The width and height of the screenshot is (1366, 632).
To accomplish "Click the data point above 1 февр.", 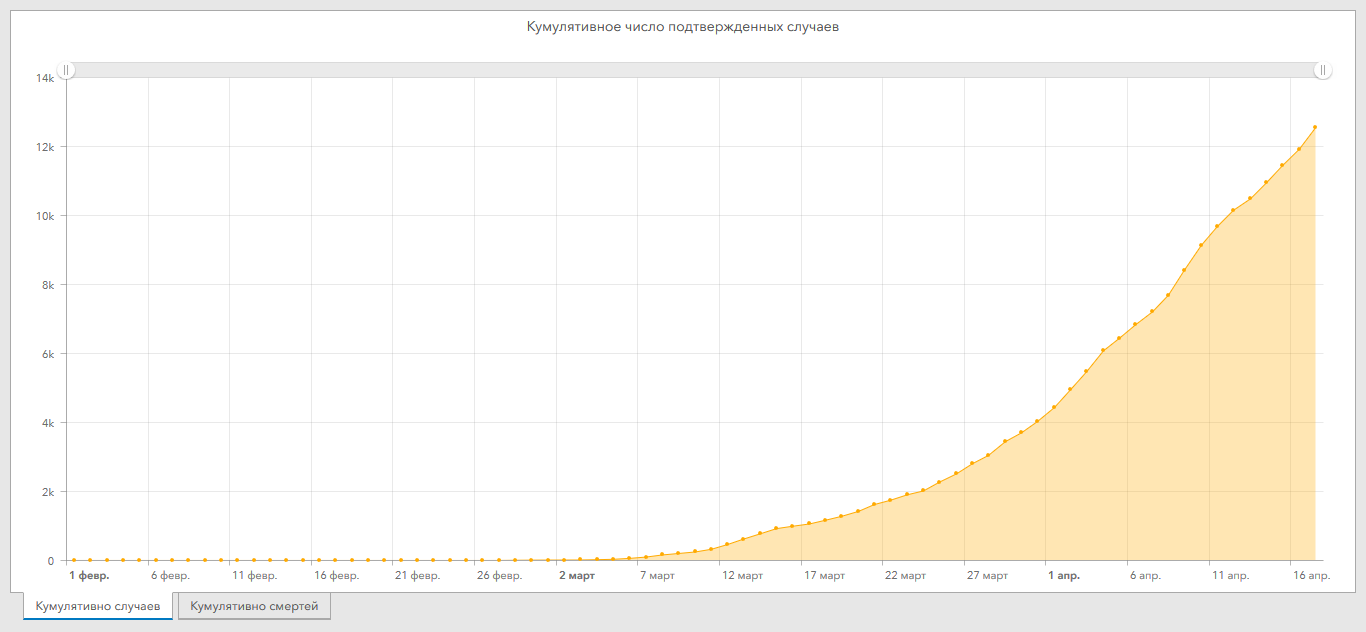I will [74, 560].
